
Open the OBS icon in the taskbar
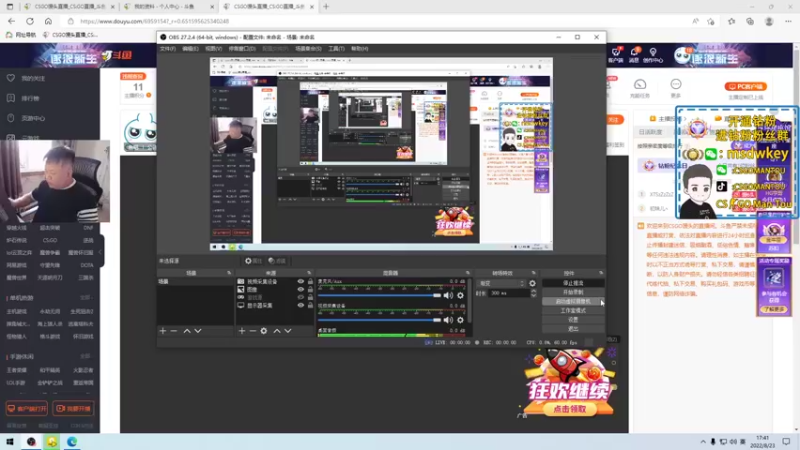tap(31, 442)
